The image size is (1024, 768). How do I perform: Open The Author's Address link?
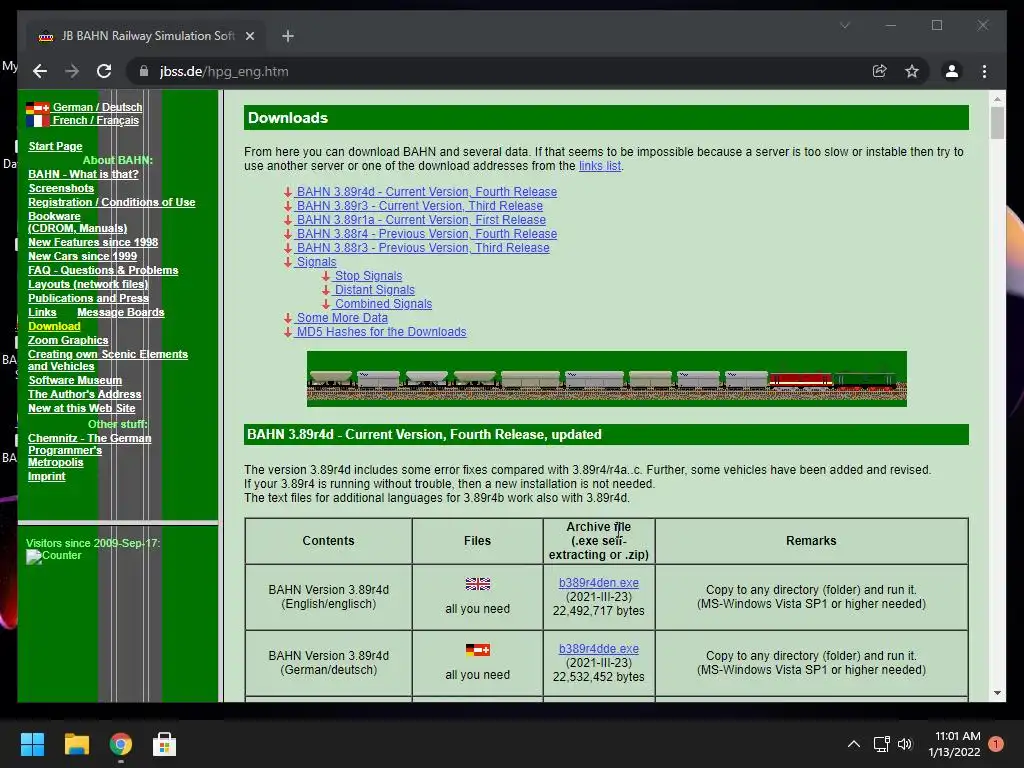point(84,394)
